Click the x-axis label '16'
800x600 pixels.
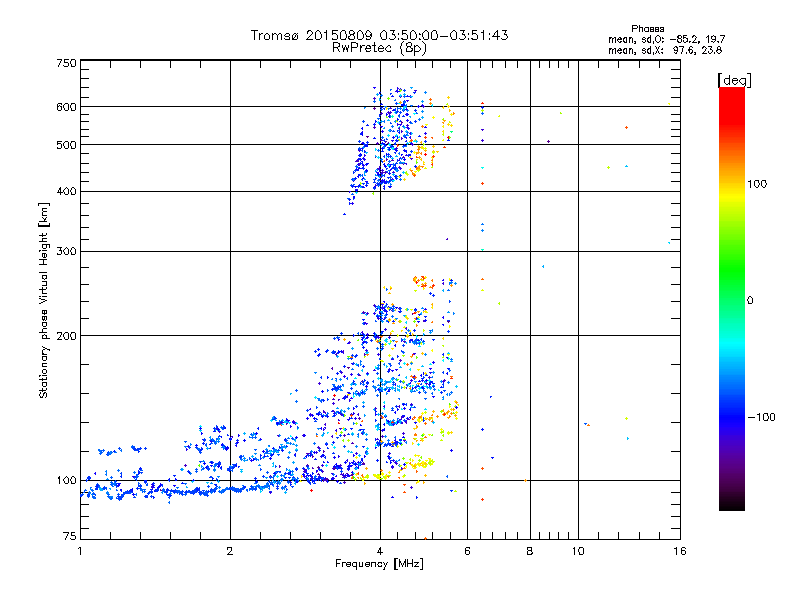coord(680,551)
